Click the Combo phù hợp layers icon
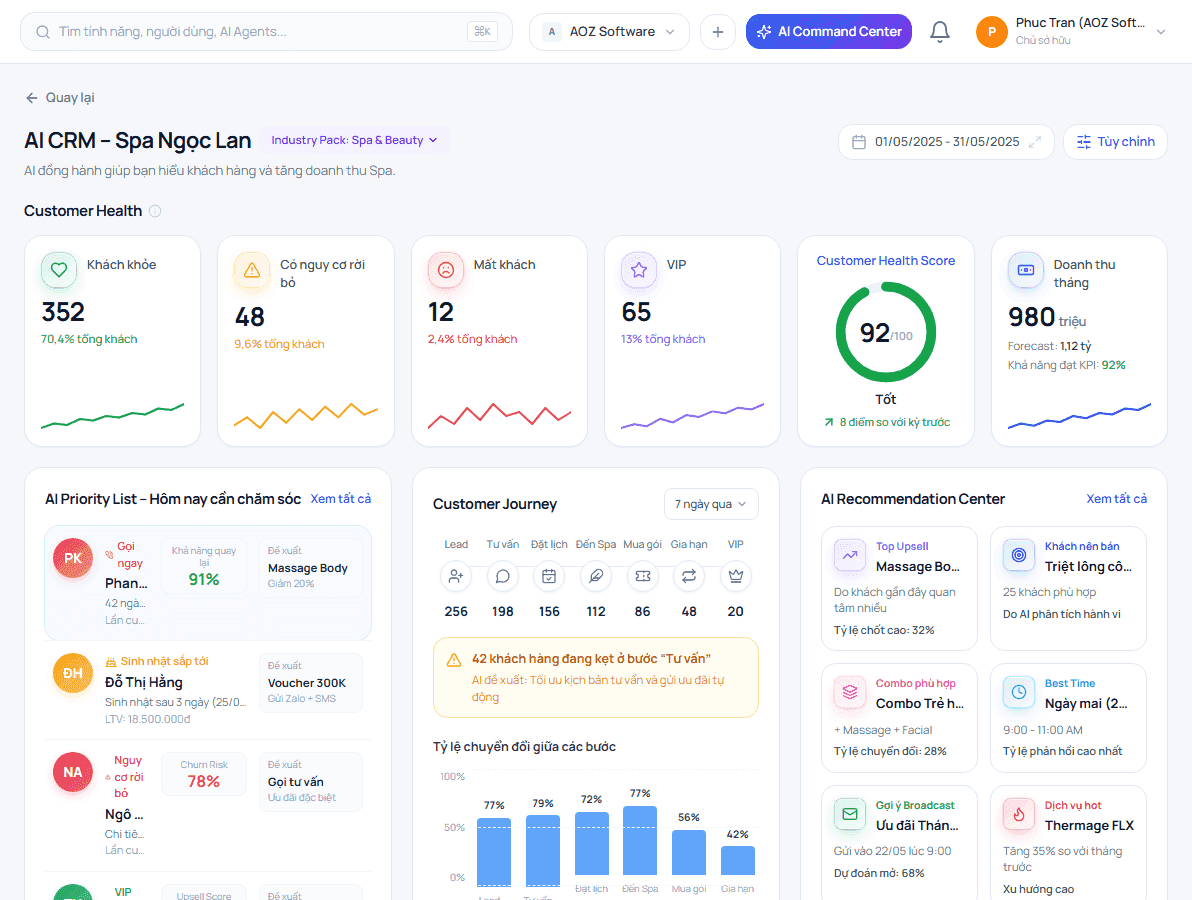The height and width of the screenshot is (900, 1192). pos(850,692)
